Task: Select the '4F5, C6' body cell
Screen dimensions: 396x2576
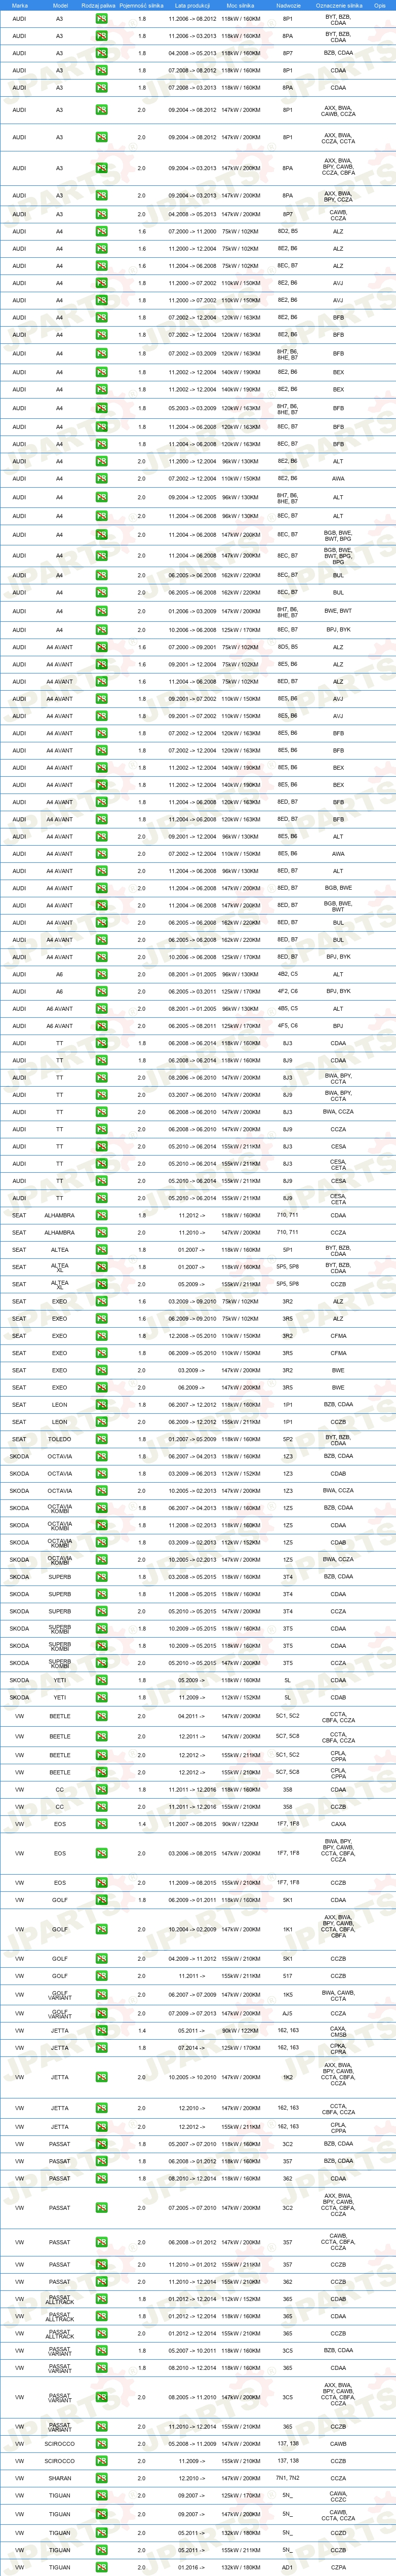Action: click(x=288, y=1025)
